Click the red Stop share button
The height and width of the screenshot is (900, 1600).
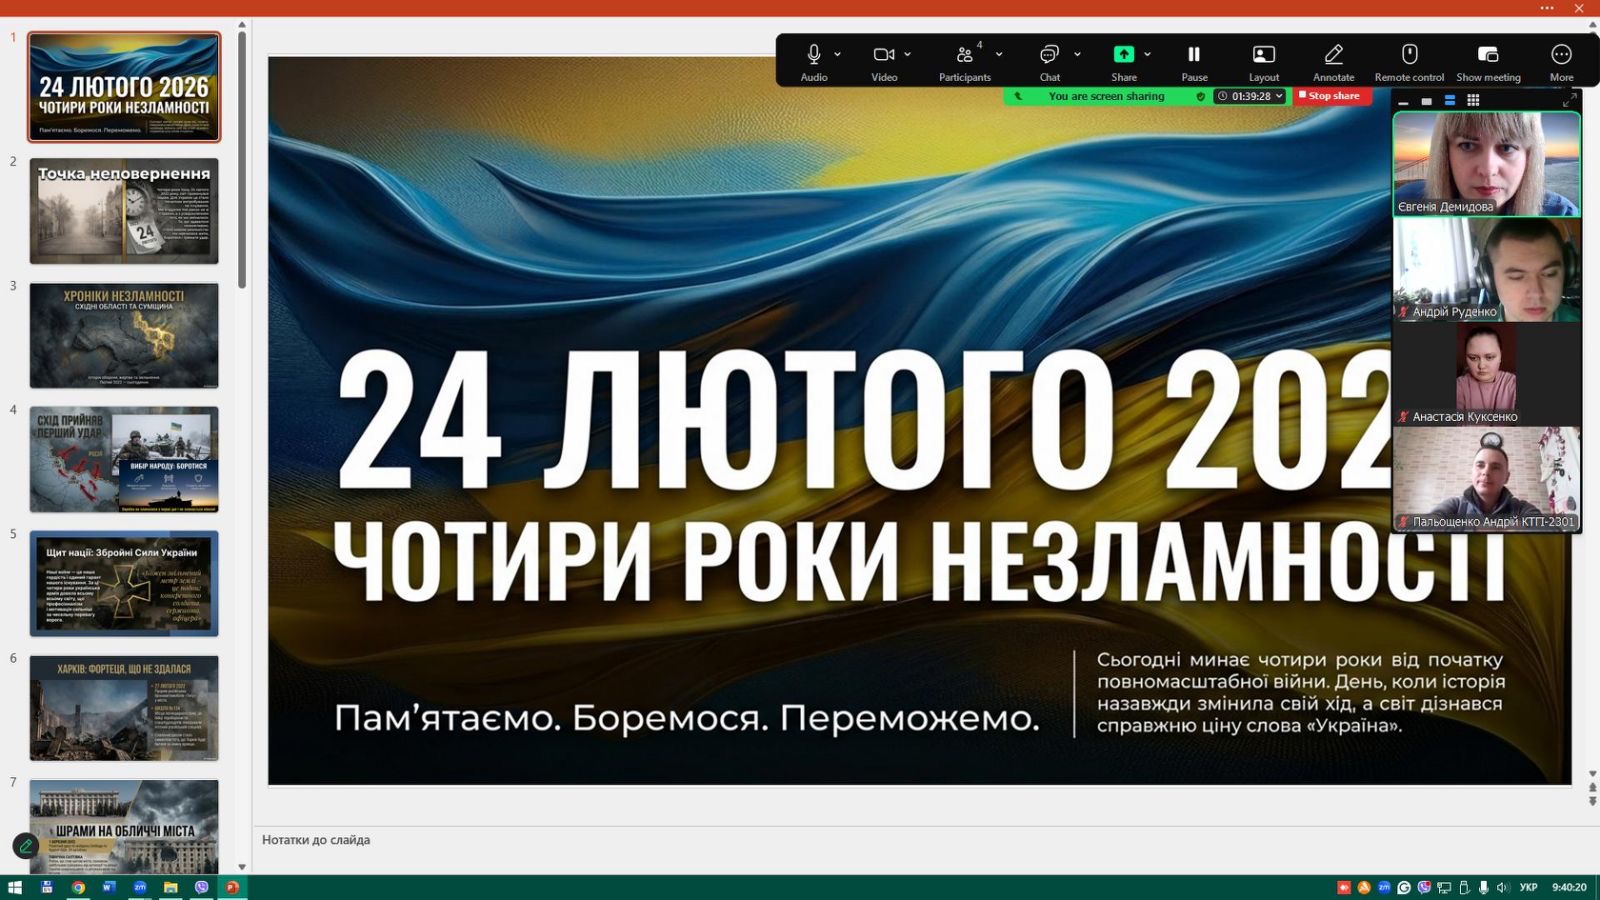(1332, 96)
